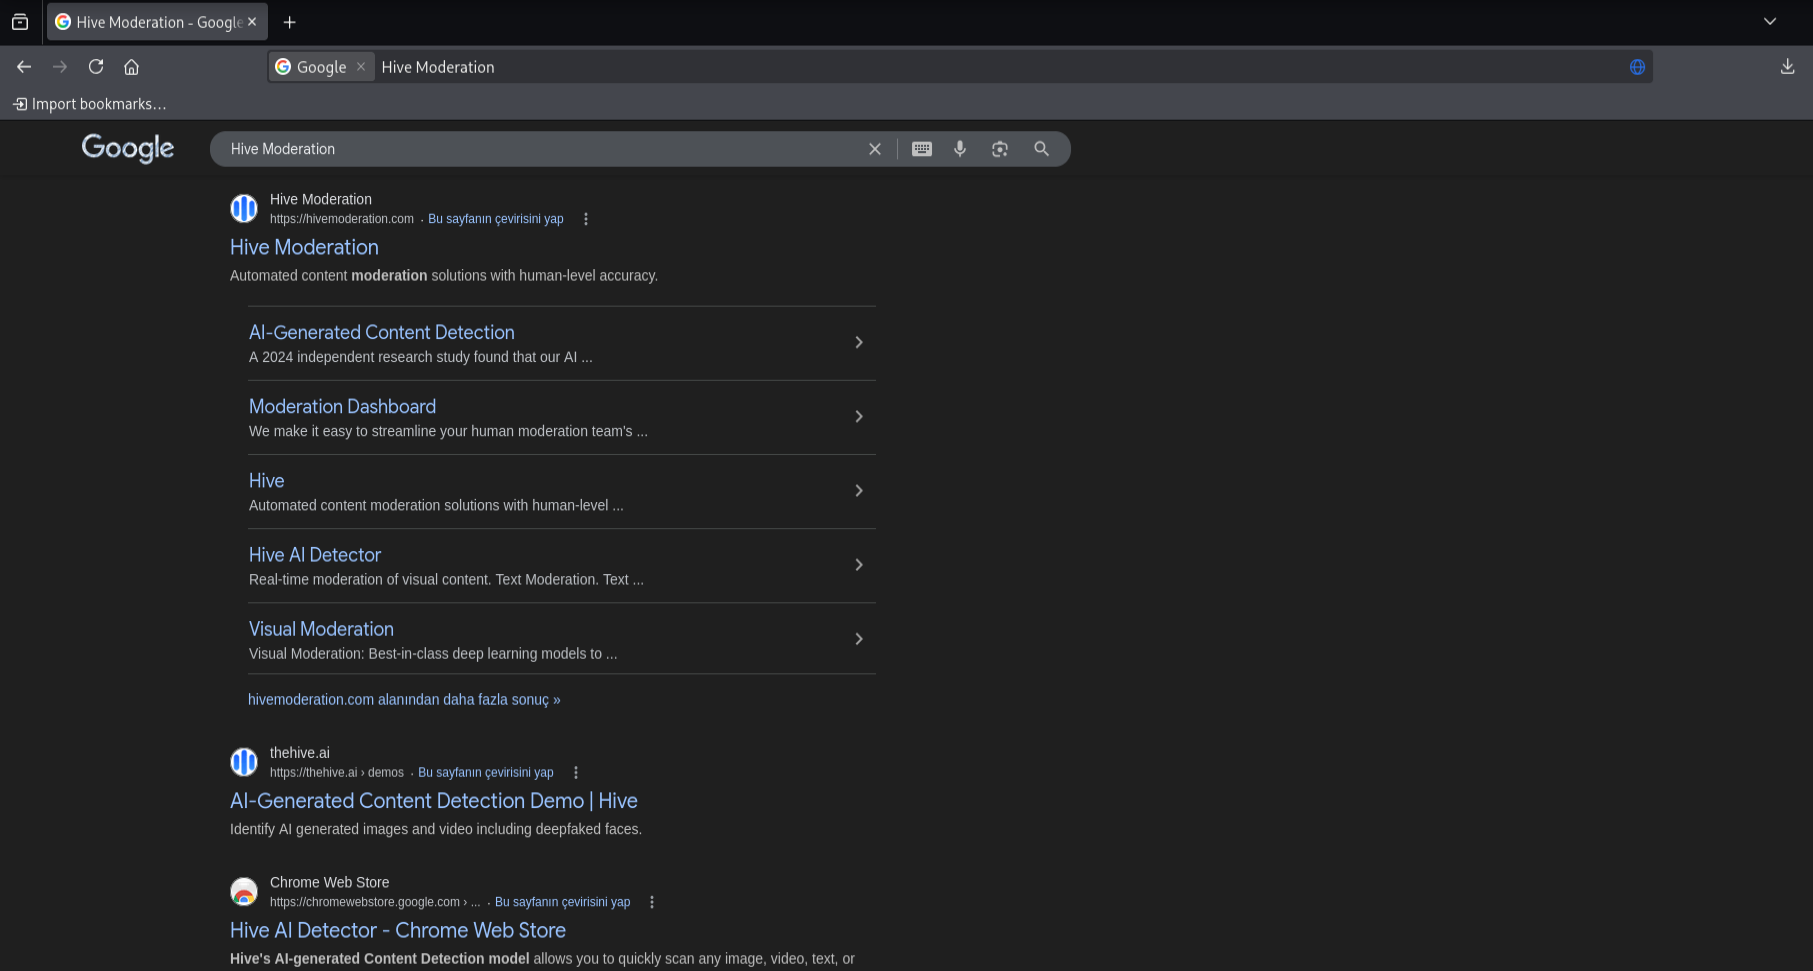Open the Moderation Dashboard sitelink
The height and width of the screenshot is (971, 1813).
tap(342, 406)
